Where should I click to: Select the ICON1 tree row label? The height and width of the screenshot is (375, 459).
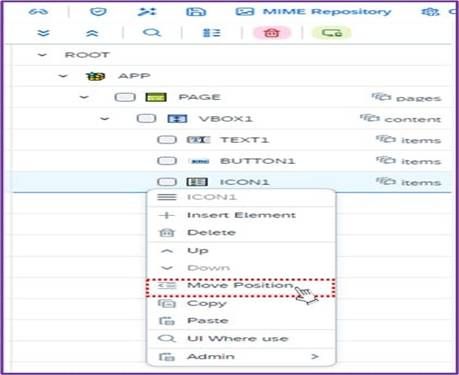click(244, 182)
